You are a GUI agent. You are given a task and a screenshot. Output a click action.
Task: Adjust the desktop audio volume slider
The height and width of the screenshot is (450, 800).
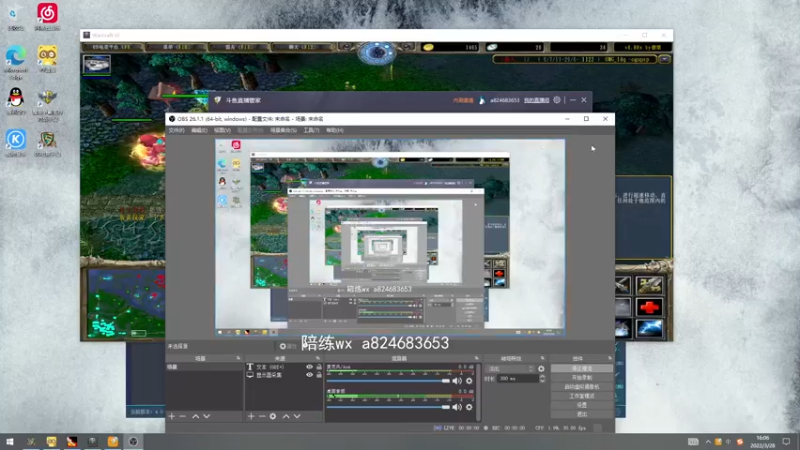[389, 407]
